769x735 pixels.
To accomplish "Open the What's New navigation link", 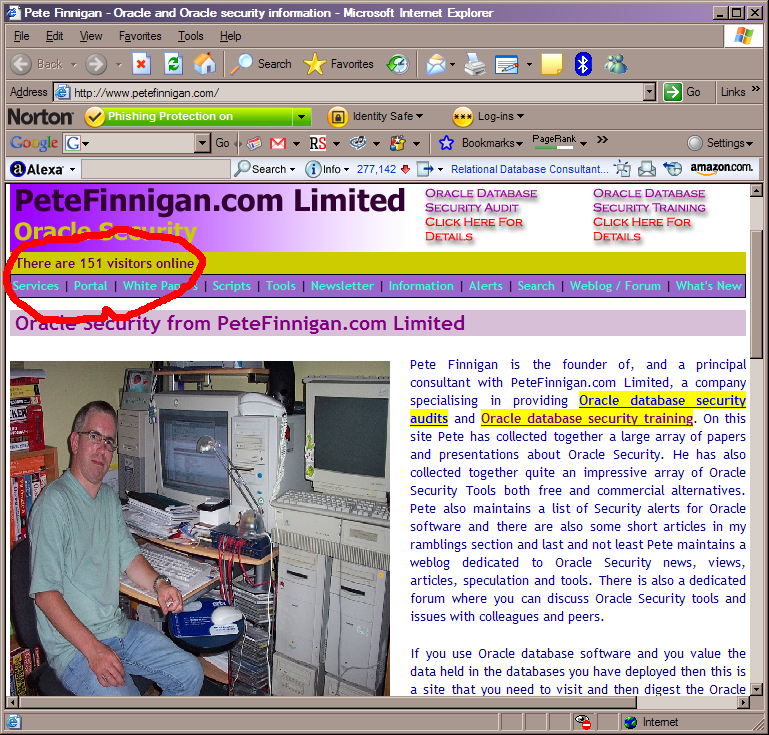I will (709, 286).
